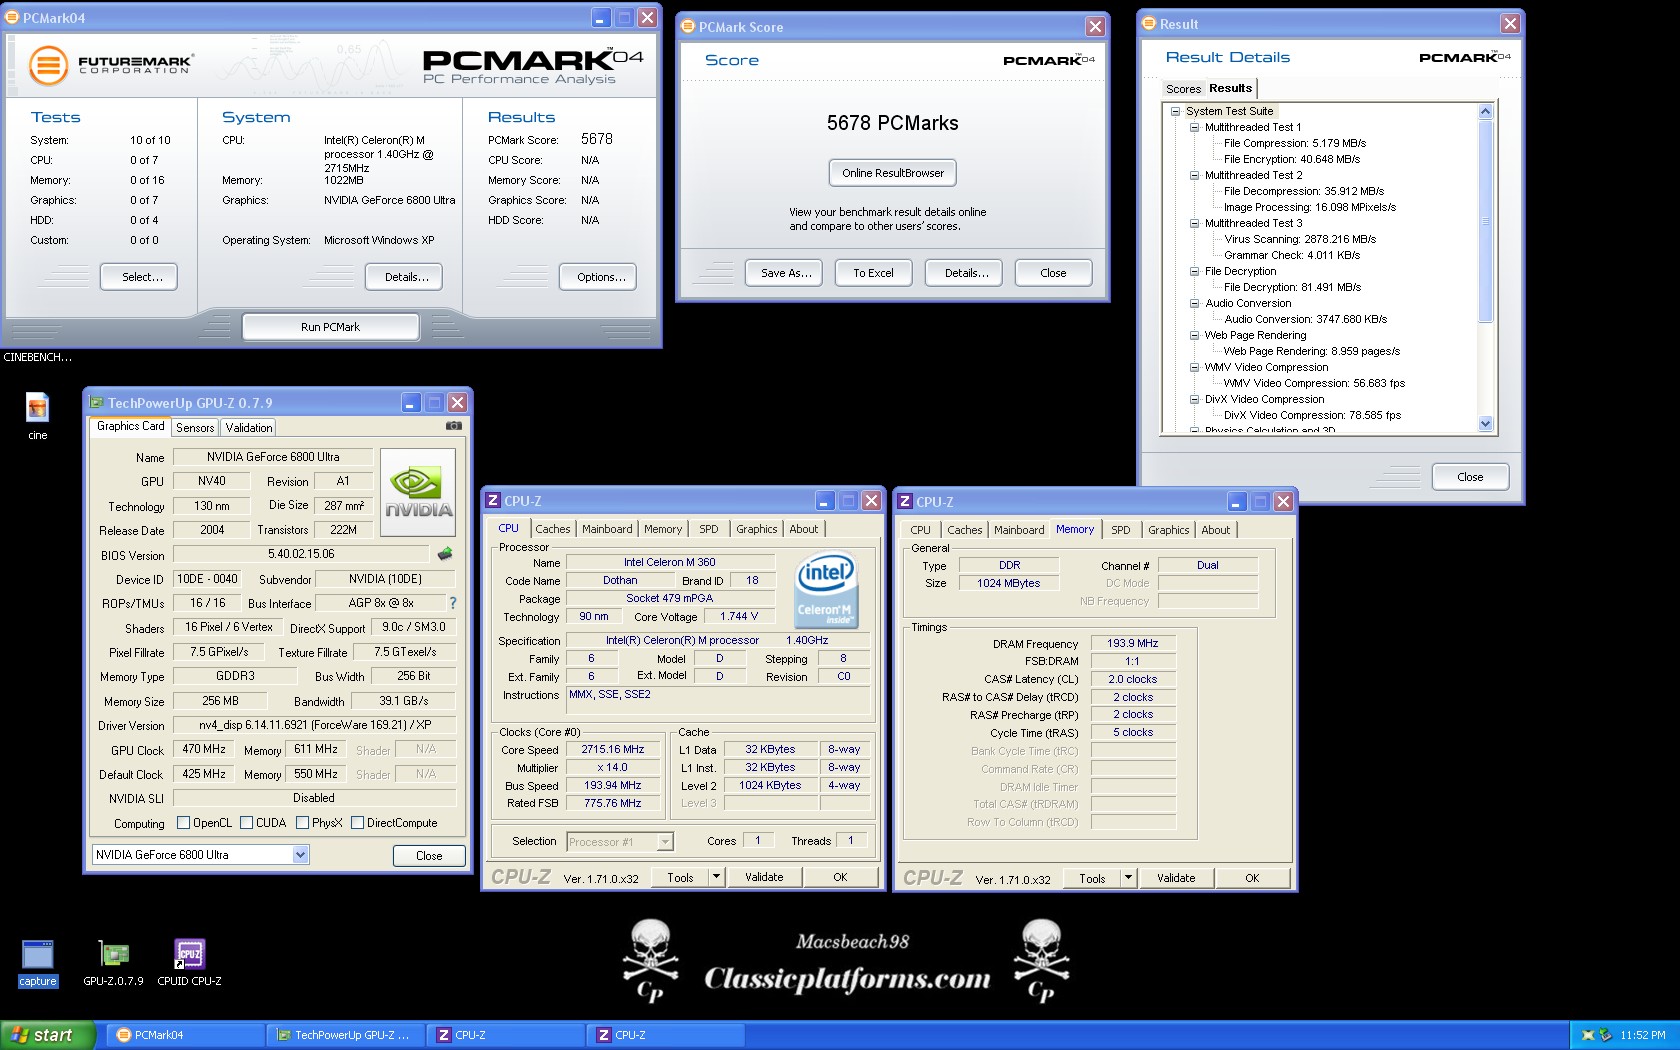Toggle the OpenCL checkbox in GPU-Z
This screenshot has width=1680, height=1050.
183,823
